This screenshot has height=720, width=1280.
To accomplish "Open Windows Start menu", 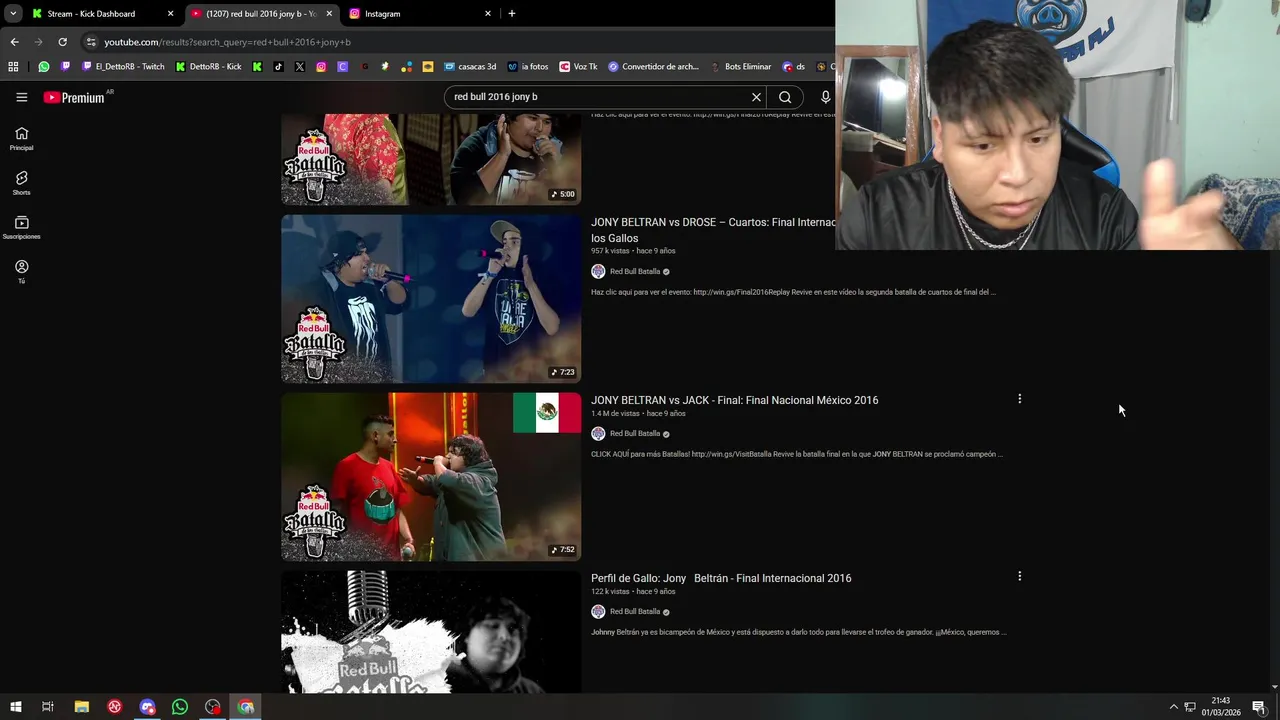I will (x=15, y=707).
